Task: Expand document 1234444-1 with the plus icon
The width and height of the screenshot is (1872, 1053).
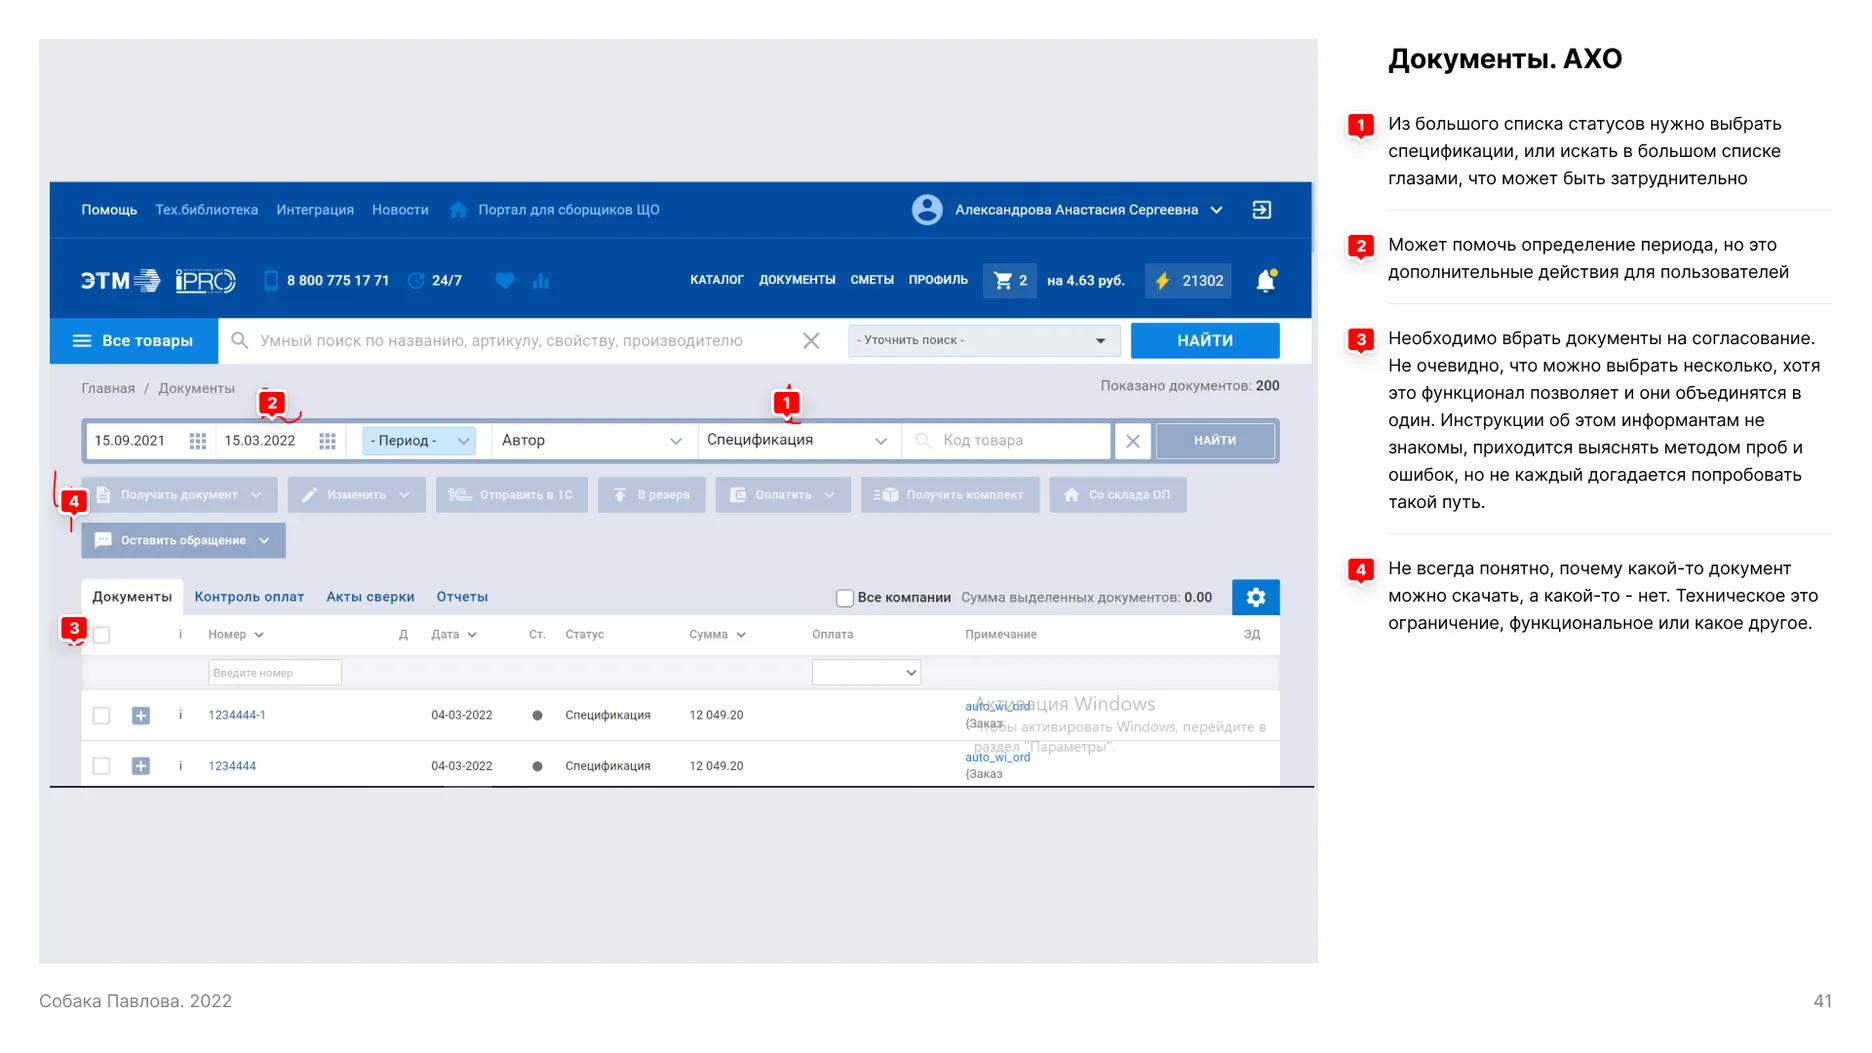Action: point(141,715)
